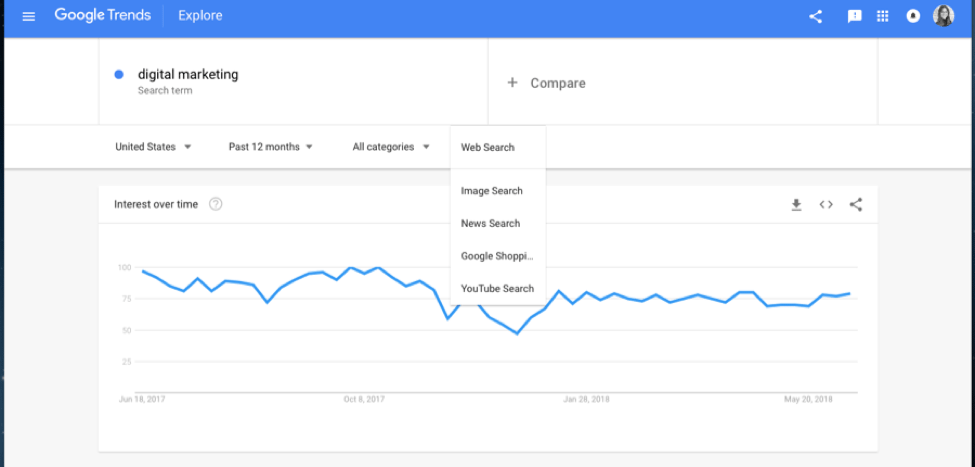975x467 pixels.
Task: Select News Search in the list
Action: pyautogui.click(x=491, y=224)
